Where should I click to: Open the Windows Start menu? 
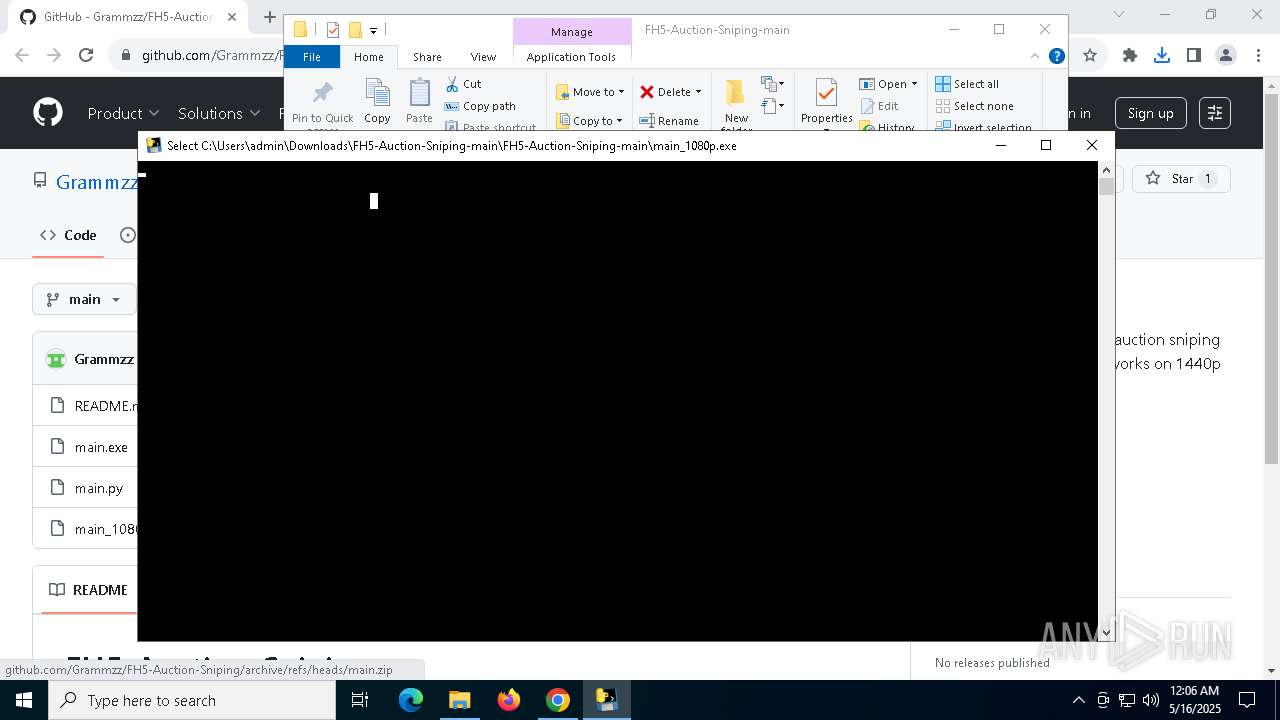tap(23, 700)
